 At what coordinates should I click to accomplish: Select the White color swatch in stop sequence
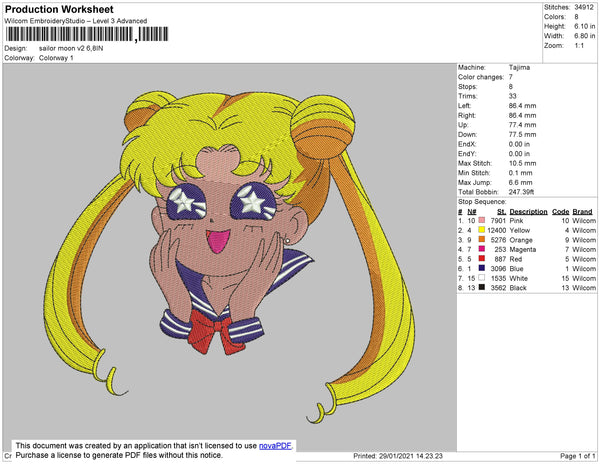[x=482, y=278]
